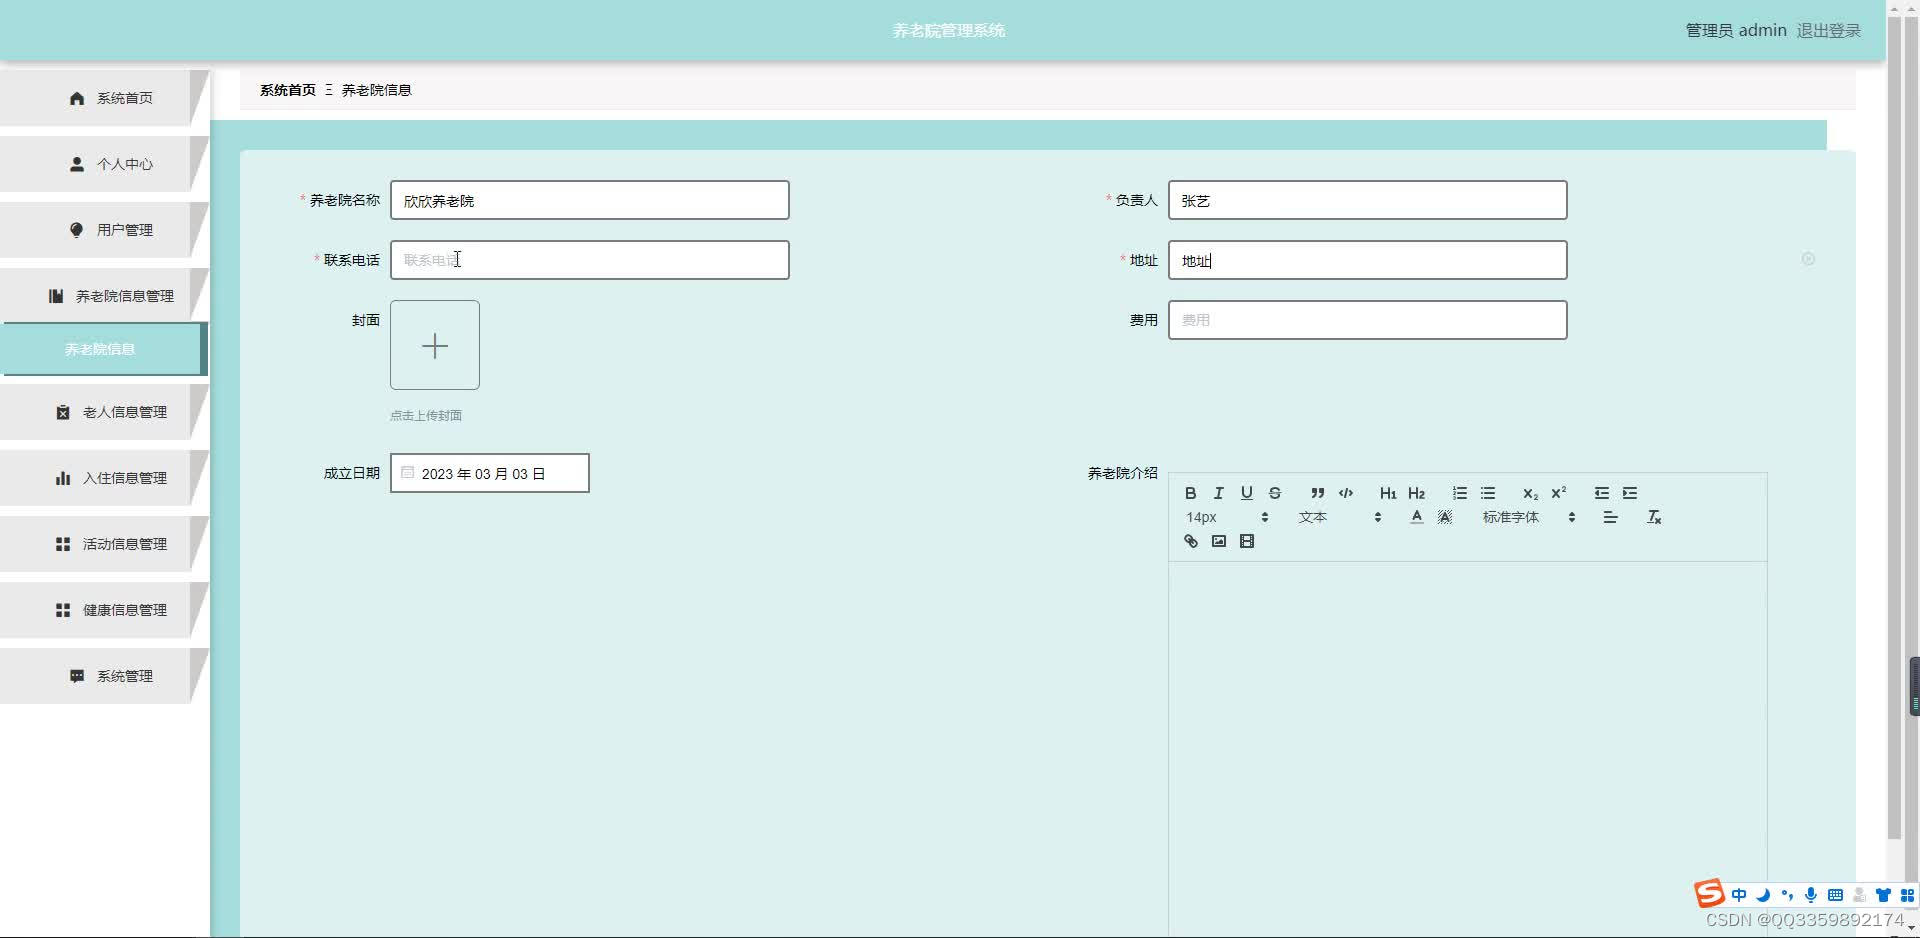Toggle Sogou punctuation mode
Viewport: 1920px width, 938px height.
click(1787, 895)
